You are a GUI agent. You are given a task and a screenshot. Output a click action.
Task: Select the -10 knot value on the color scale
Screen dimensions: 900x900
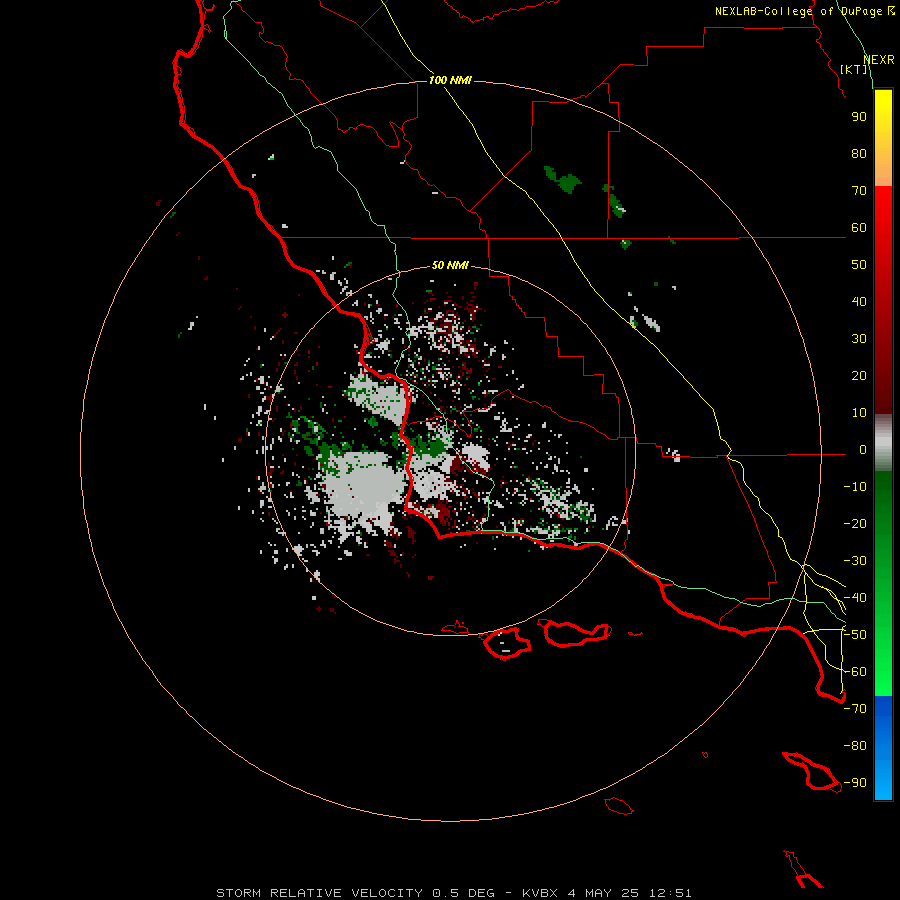click(x=855, y=487)
